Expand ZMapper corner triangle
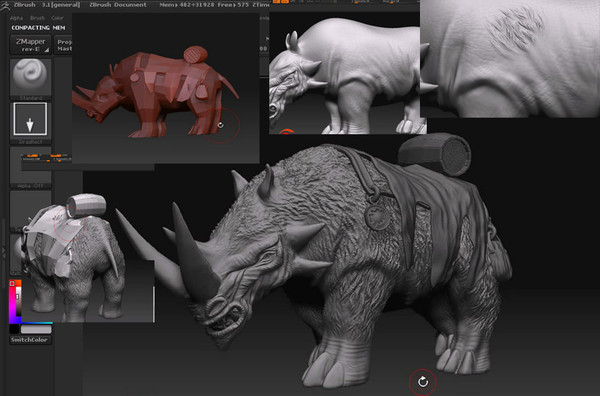The height and width of the screenshot is (396, 600). (x=47, y=50)
